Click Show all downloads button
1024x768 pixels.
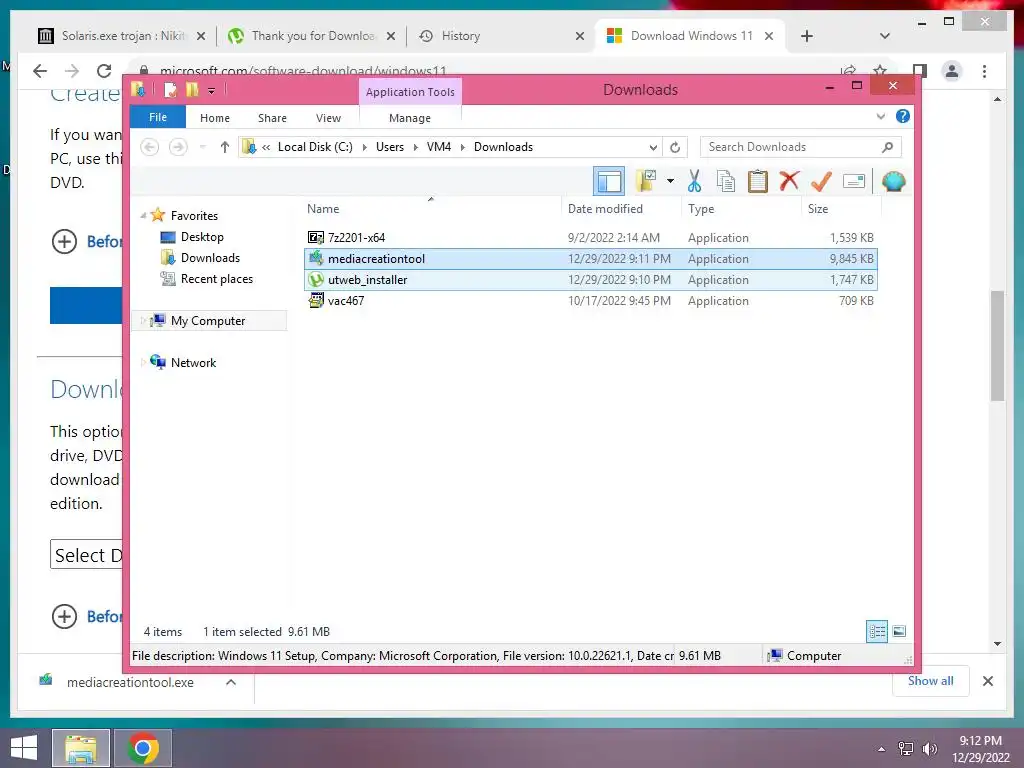[x=930, y=680]
